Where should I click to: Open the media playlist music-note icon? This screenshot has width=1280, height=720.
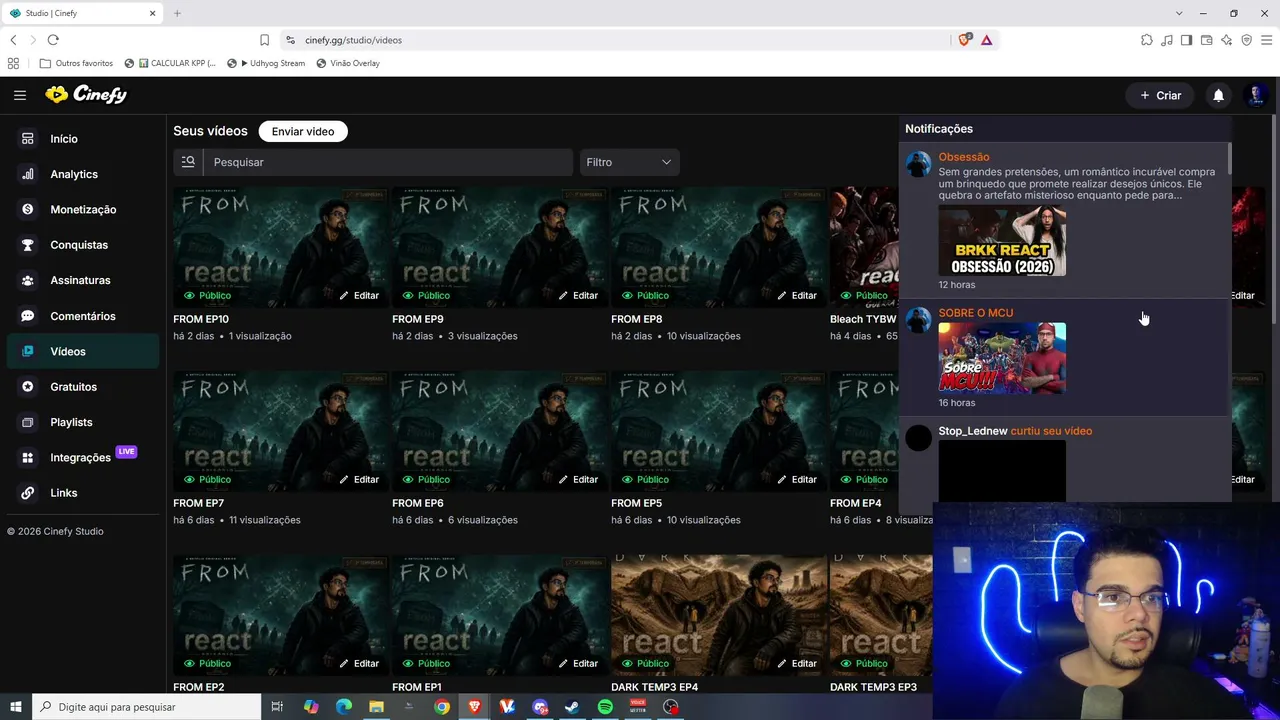[x=1166, y=40]
